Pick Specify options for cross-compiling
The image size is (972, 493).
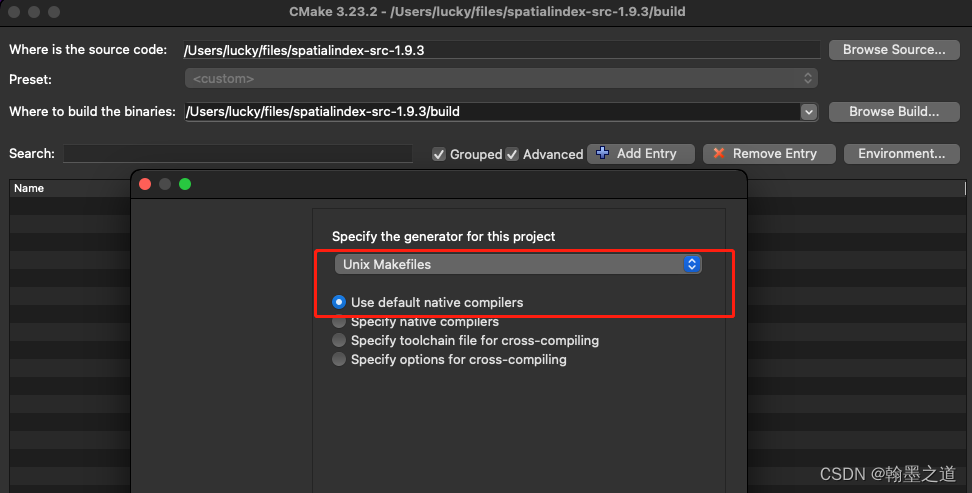tap(340, 360)
